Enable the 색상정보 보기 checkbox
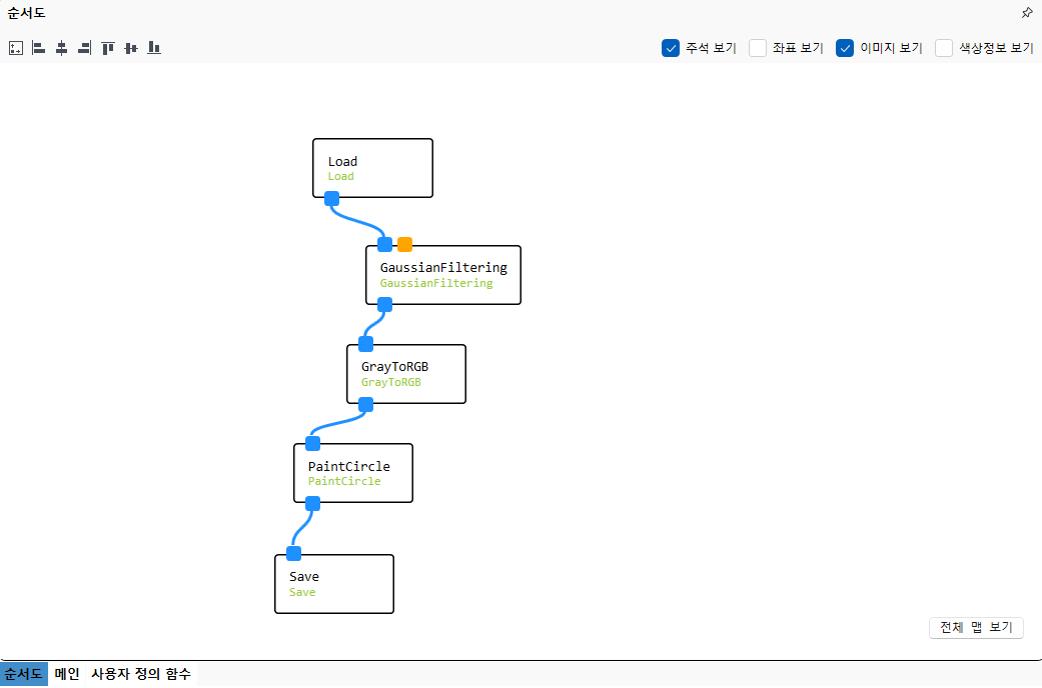1042x688 pixels. coord(944,48)
